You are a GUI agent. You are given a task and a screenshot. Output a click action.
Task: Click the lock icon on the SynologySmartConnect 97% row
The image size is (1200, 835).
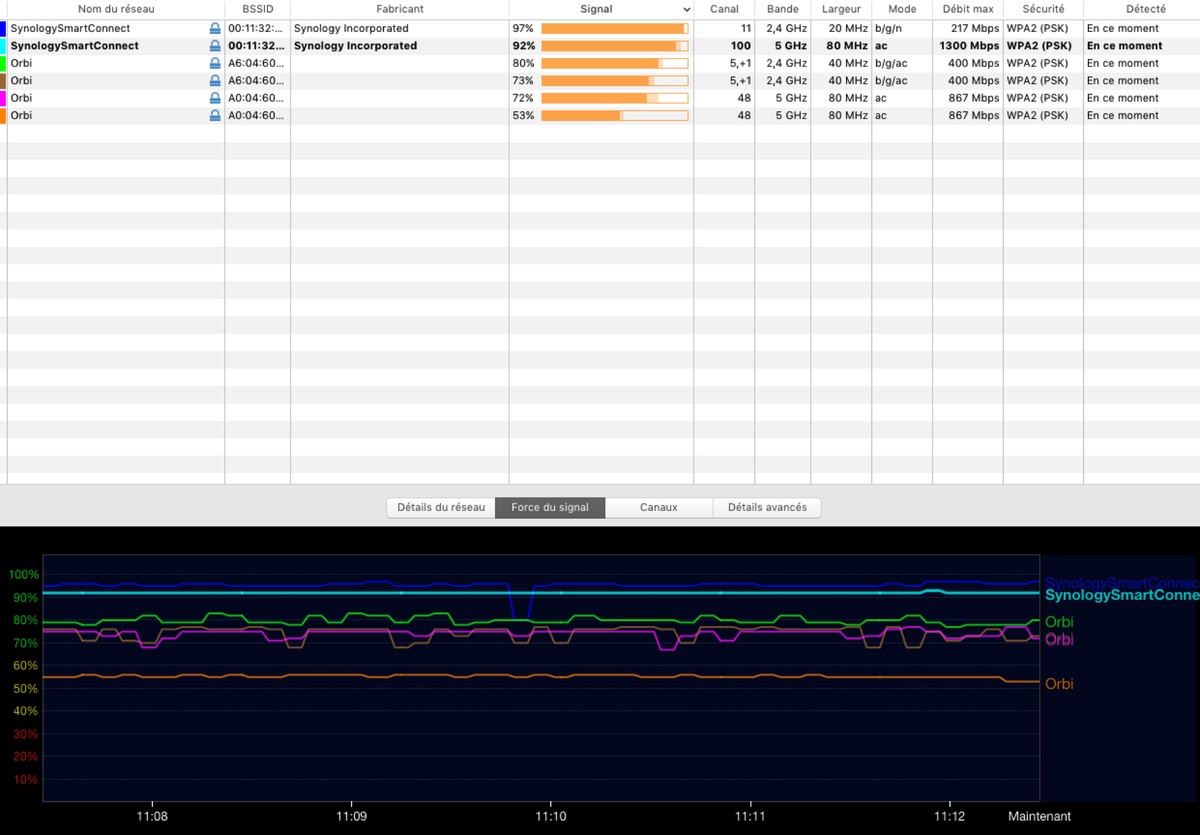click(215, 29)
